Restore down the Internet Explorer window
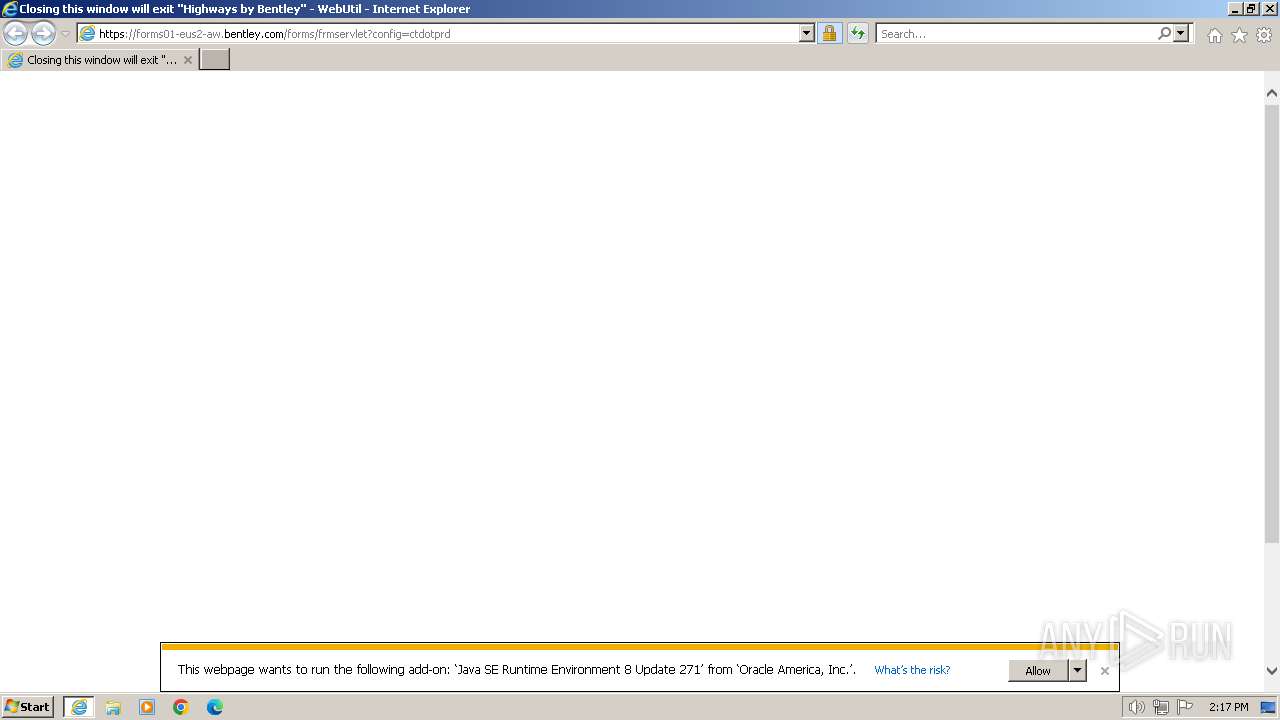1280x720 pixels. (x=1251, y=8)
